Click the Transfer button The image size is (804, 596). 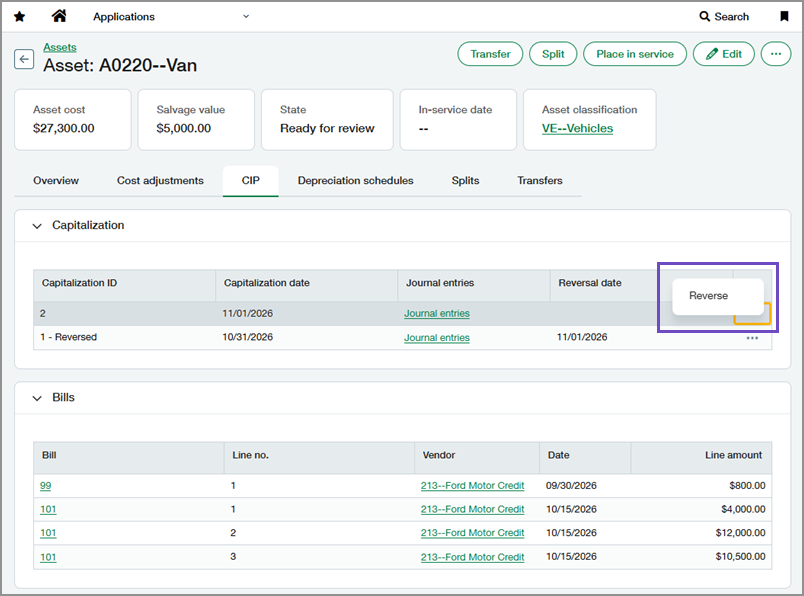[x=490, y=54]
